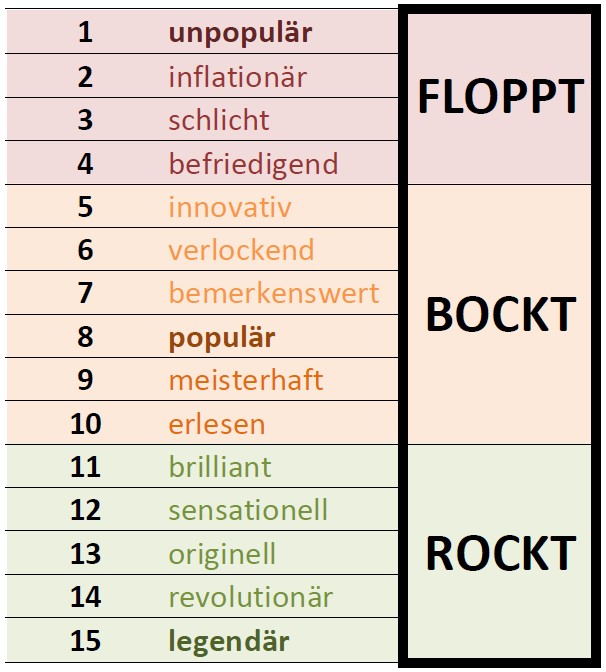Click the "ROCKT" category label

pyautogui.click(x=501, y=554)
